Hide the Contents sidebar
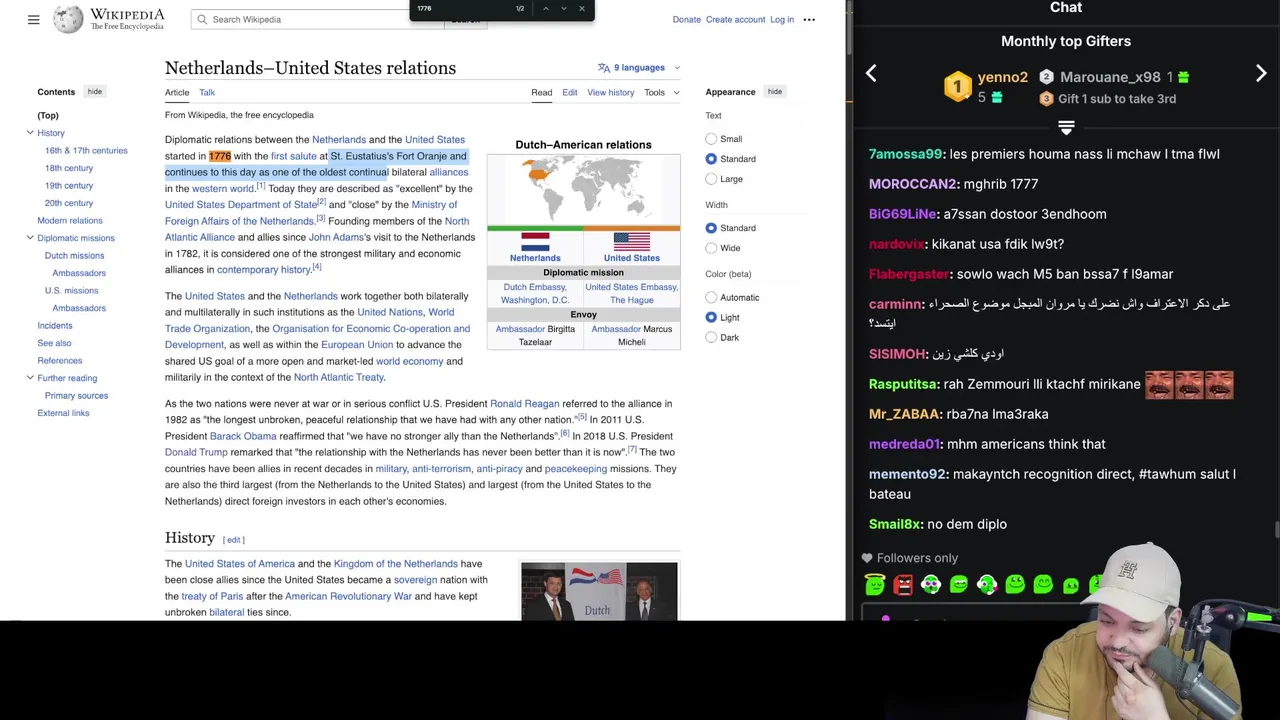The height and width of the screenshot is (720, 1280). (94, 92)
